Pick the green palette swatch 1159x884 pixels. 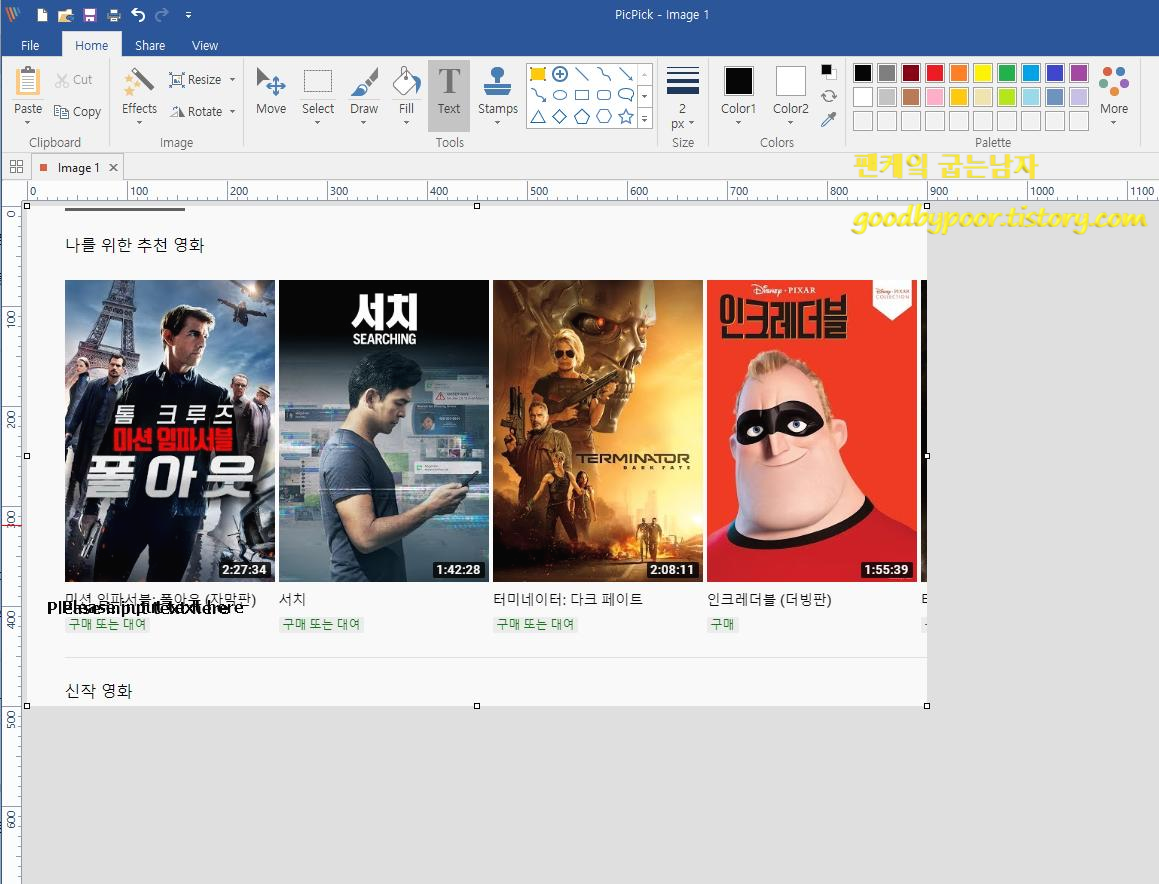point(1007,72)
